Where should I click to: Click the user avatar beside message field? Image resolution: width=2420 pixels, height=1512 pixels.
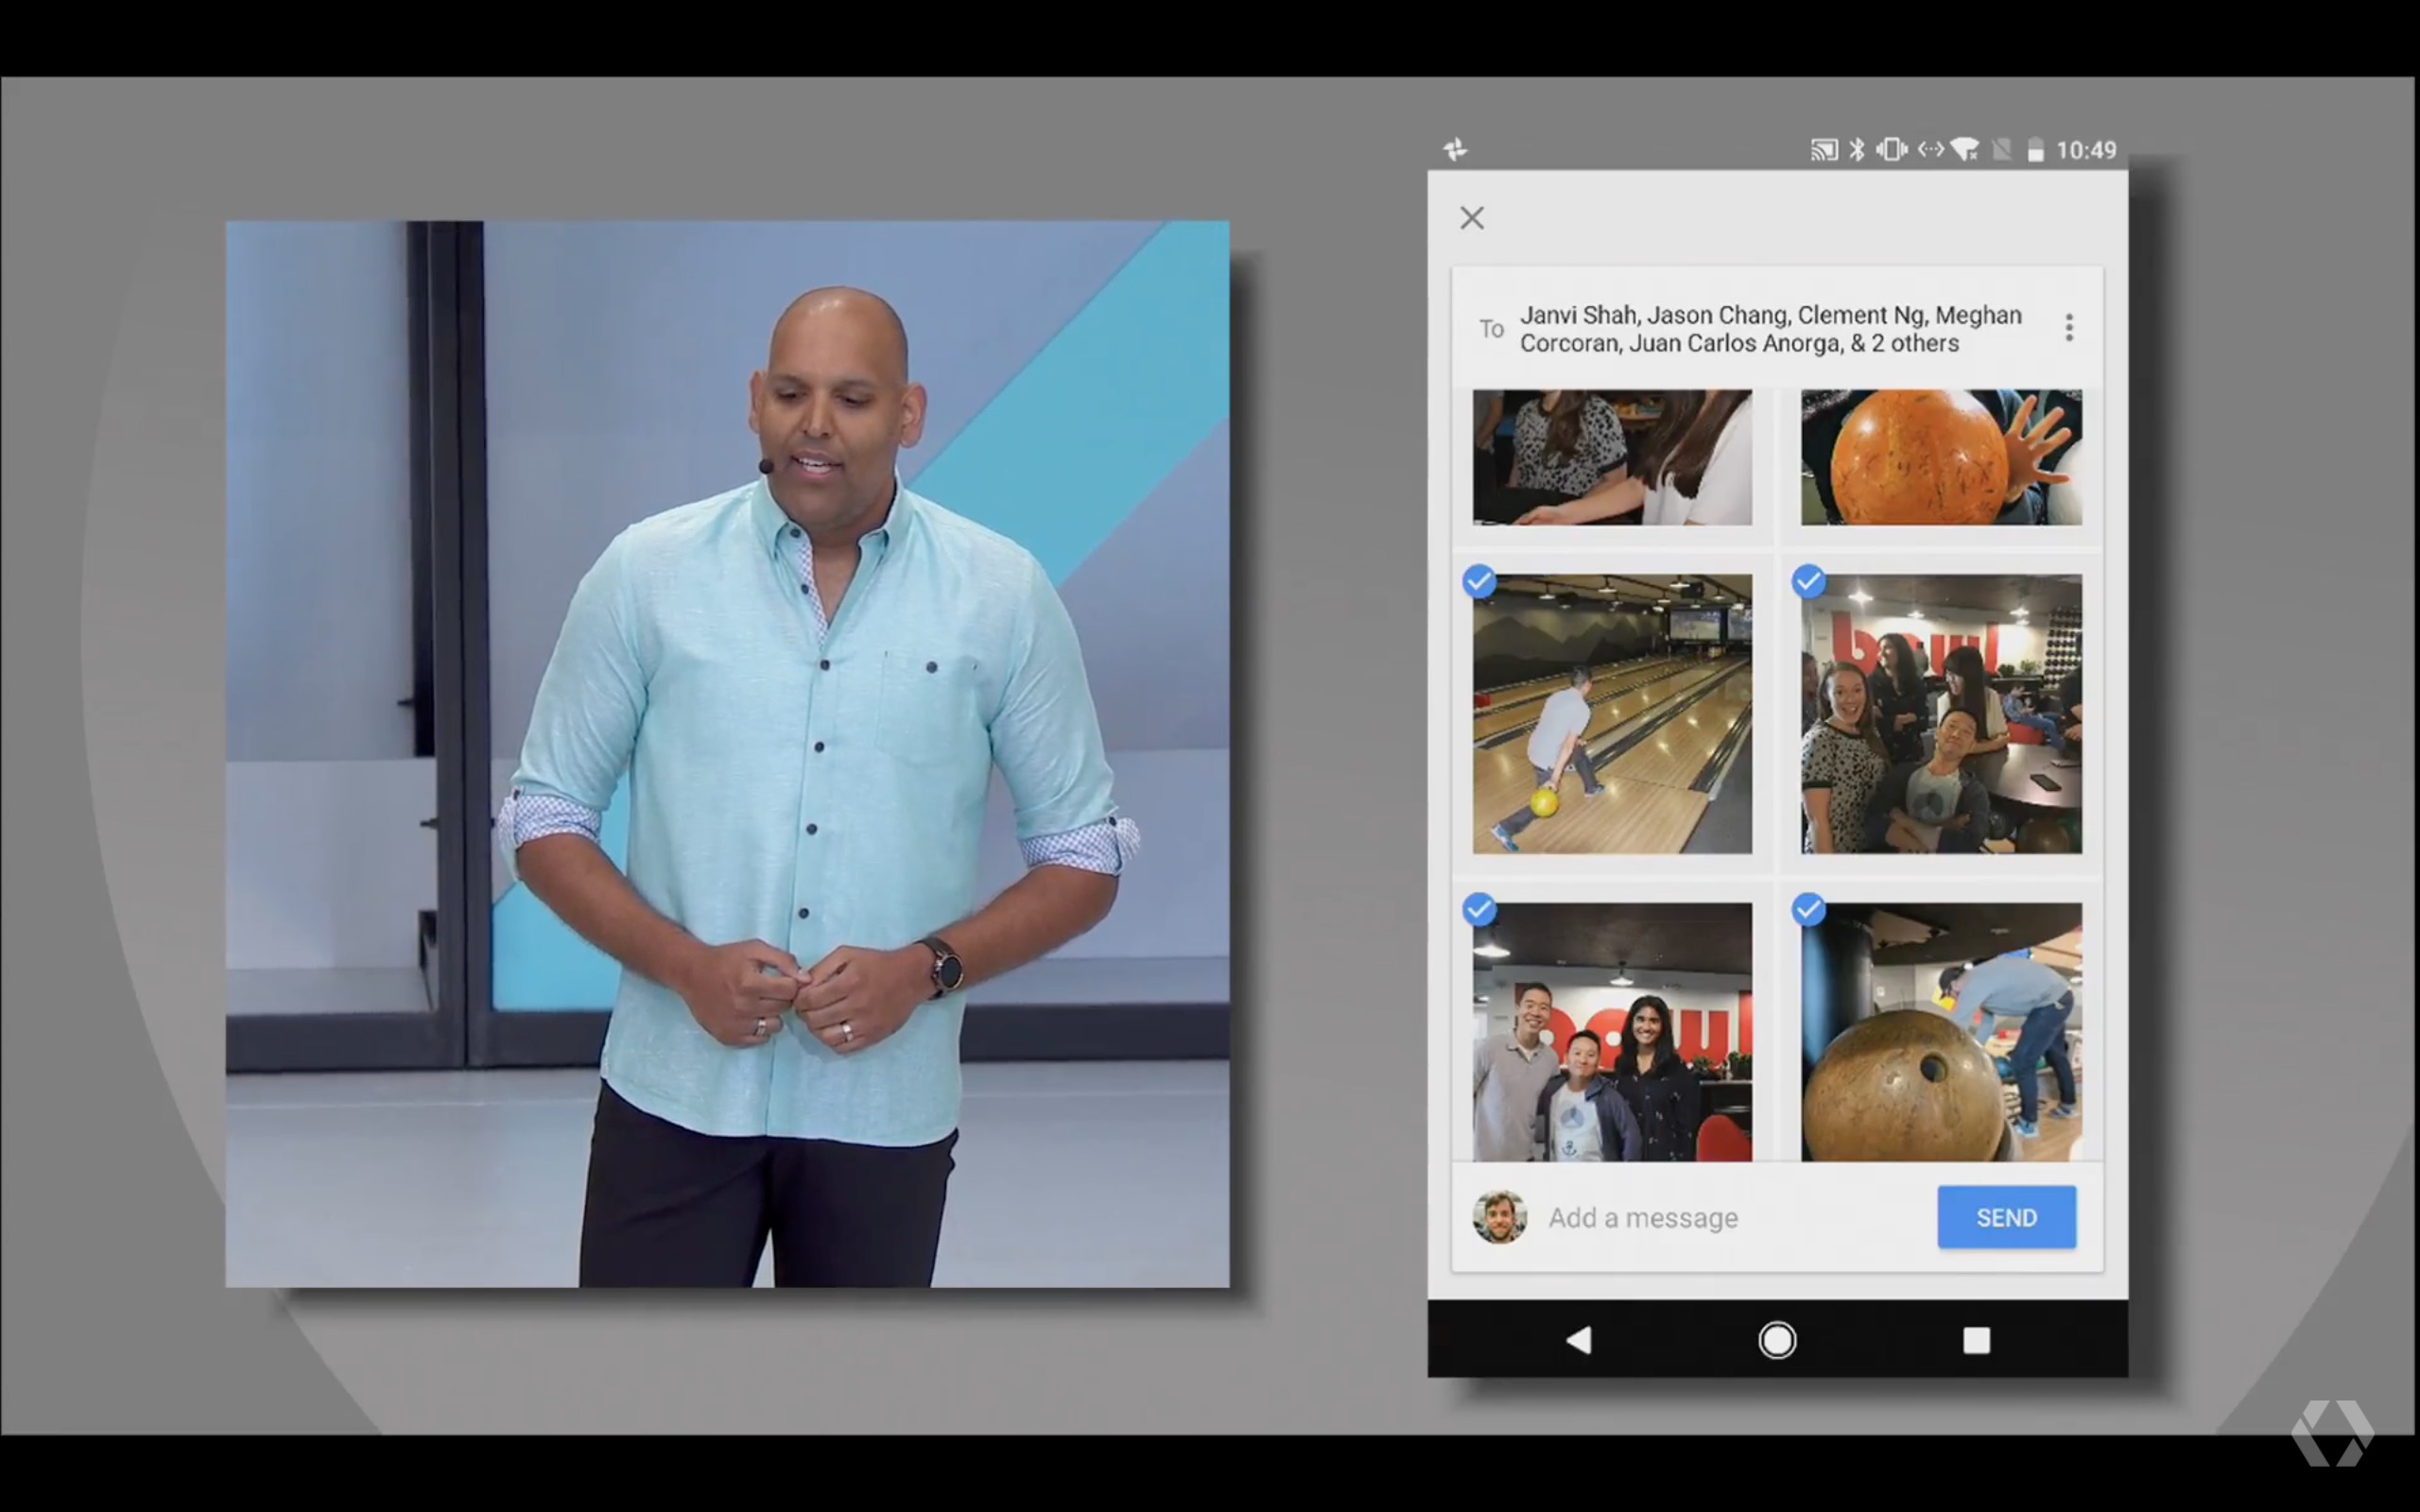(1499, 1217)
